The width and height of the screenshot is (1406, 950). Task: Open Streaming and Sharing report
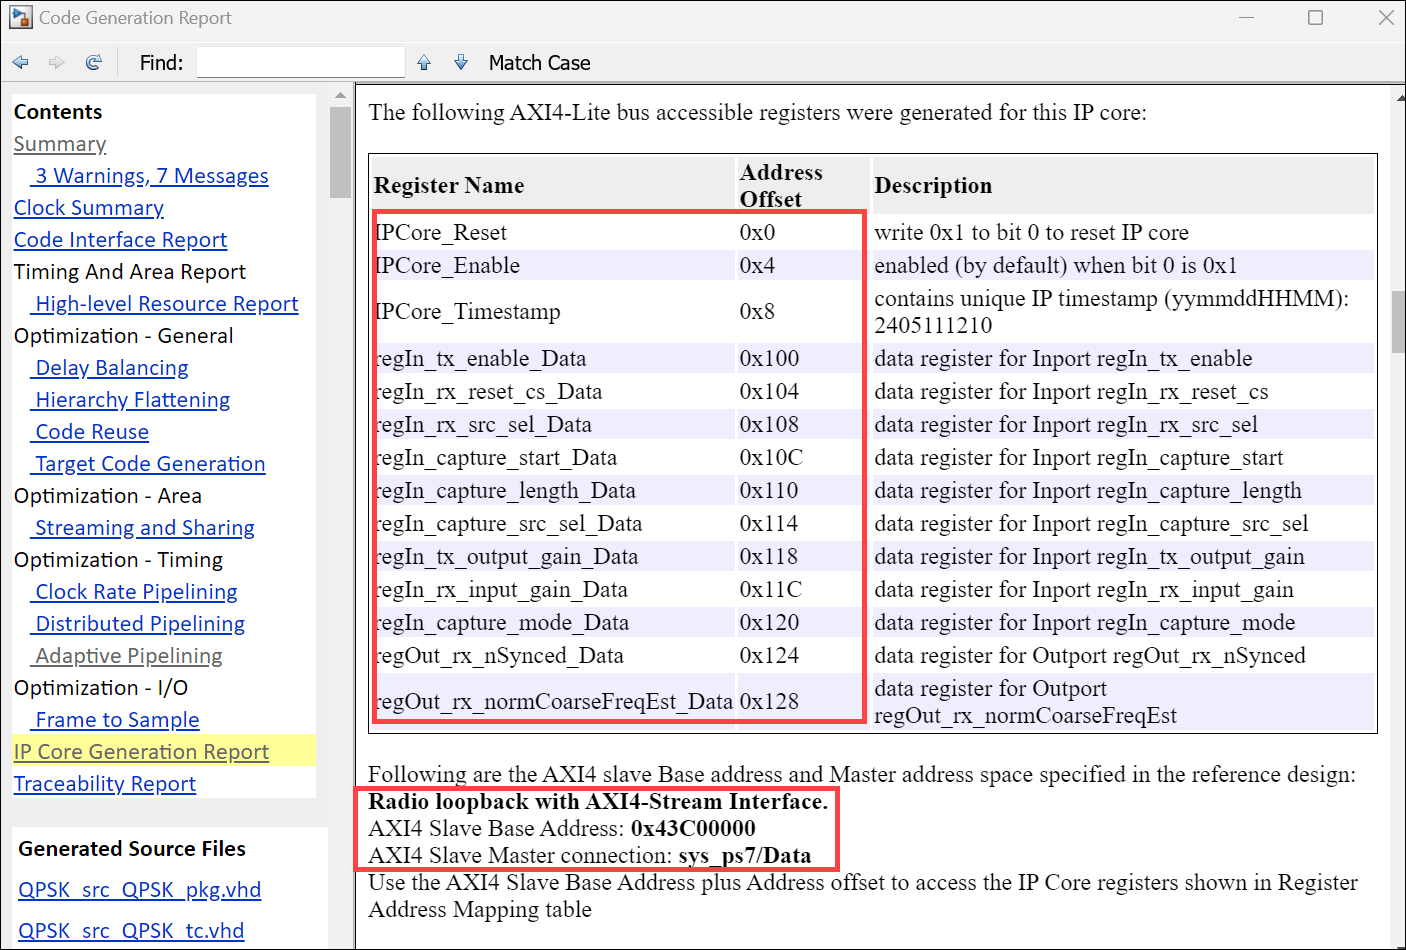pos(144,528)
